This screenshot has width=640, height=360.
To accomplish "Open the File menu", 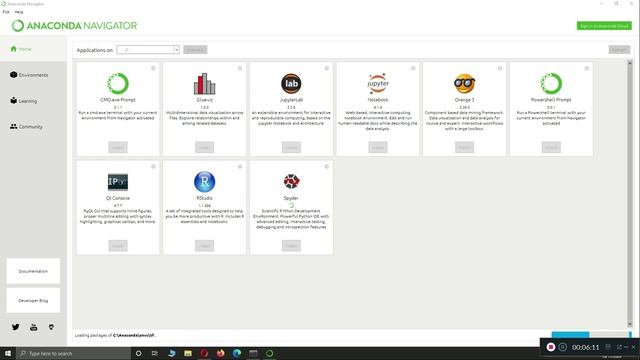I will point(6,12).
